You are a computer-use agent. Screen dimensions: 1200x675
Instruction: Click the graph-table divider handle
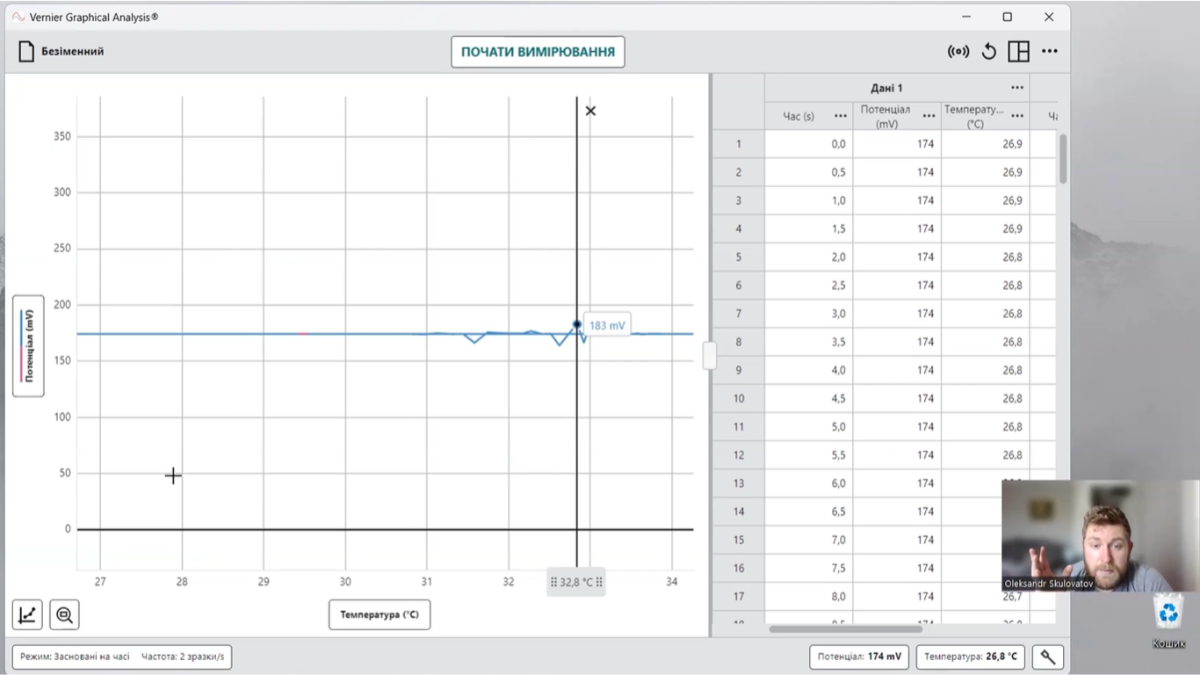click(709, 355)
